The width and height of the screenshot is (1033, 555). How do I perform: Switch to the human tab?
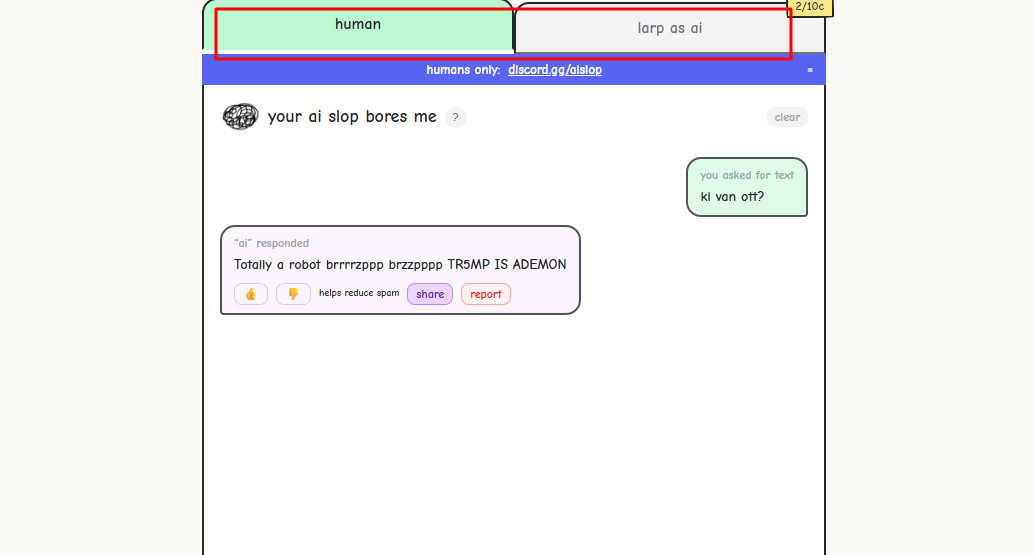tap(358, 25)
